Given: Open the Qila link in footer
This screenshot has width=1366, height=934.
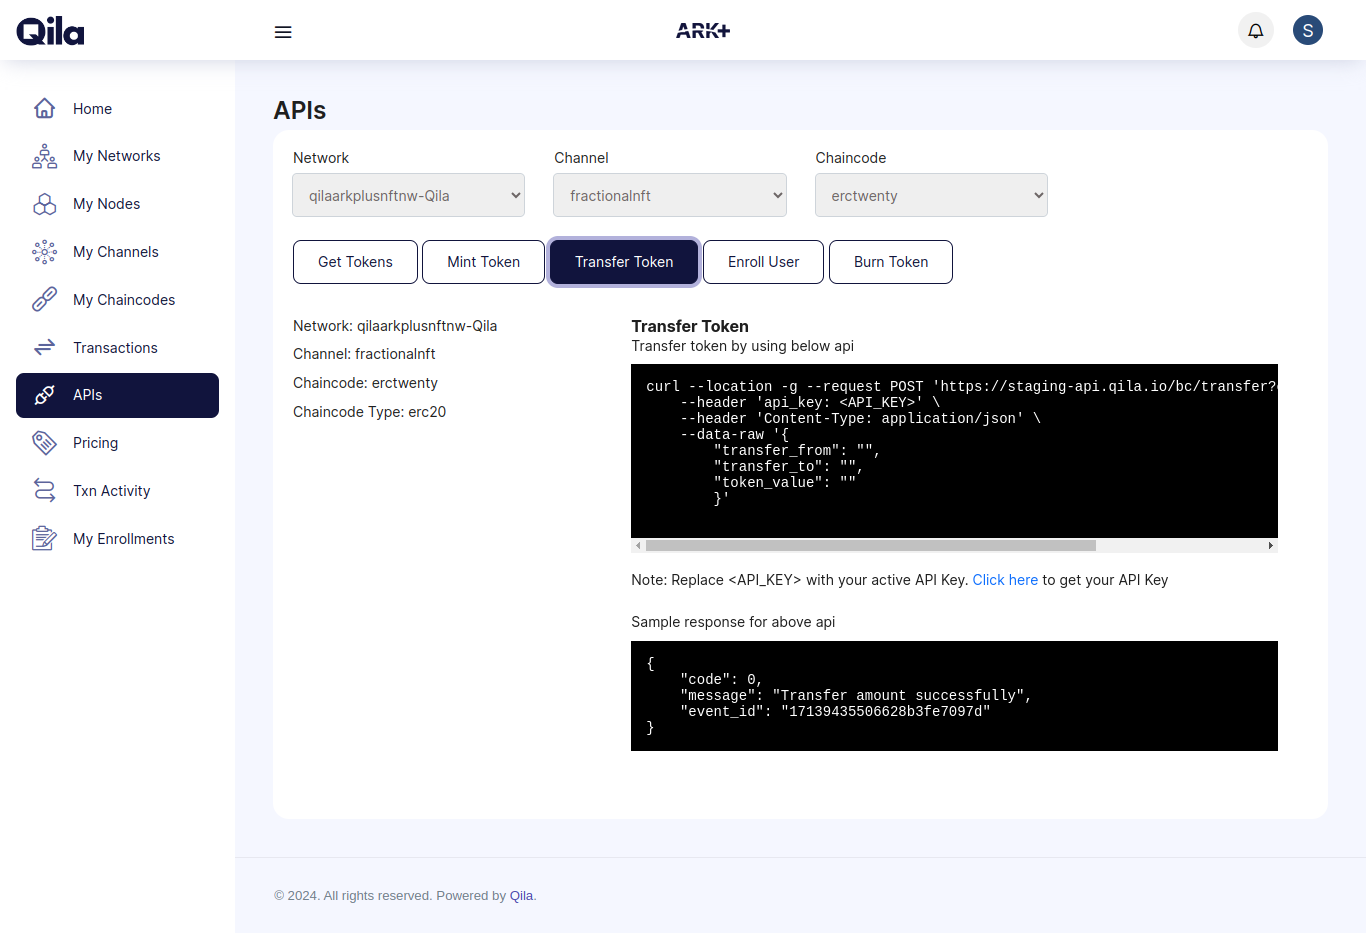Looking at the screenshot, I should [521, 896].
